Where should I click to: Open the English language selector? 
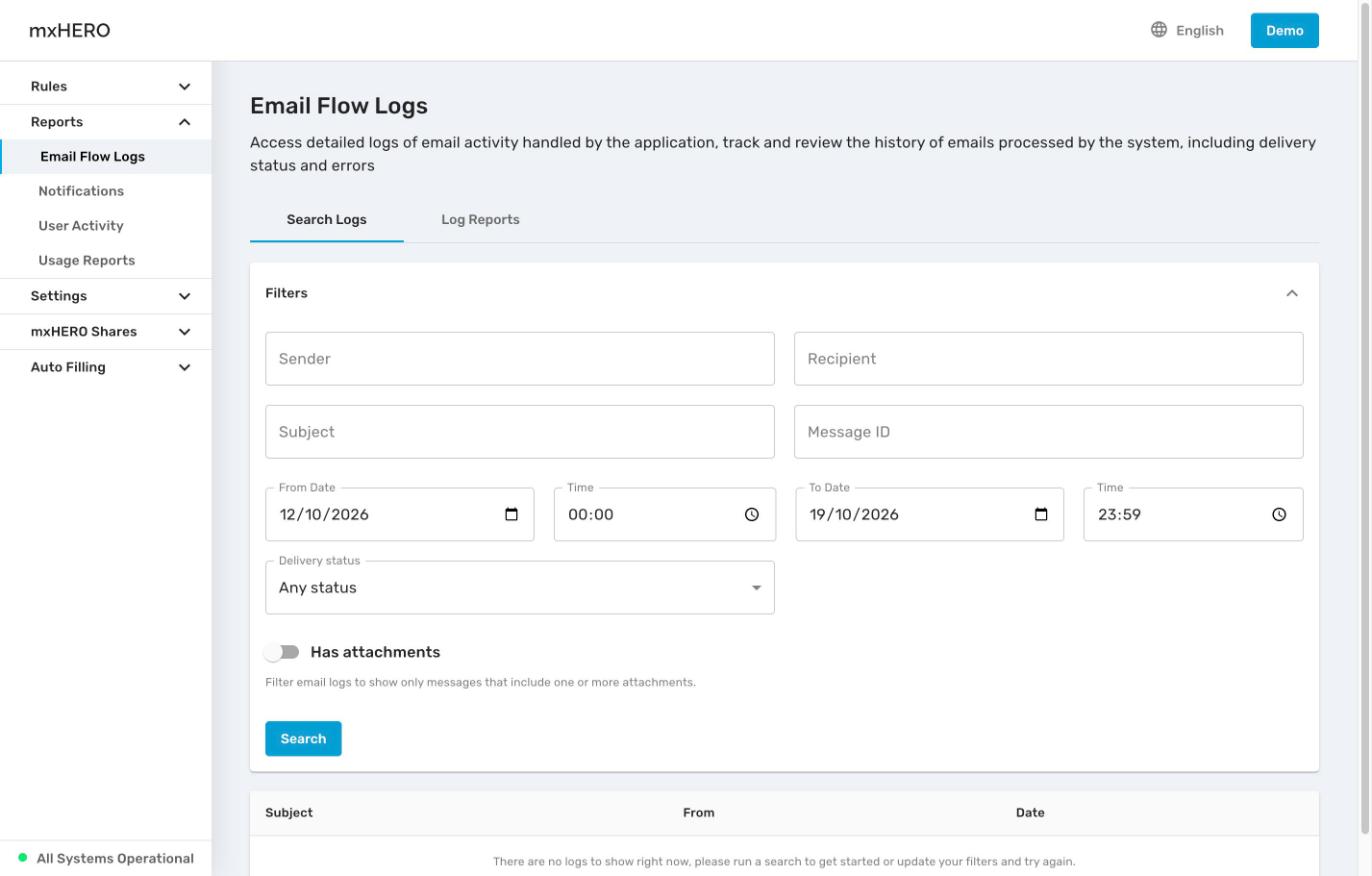pos(1187,30)
